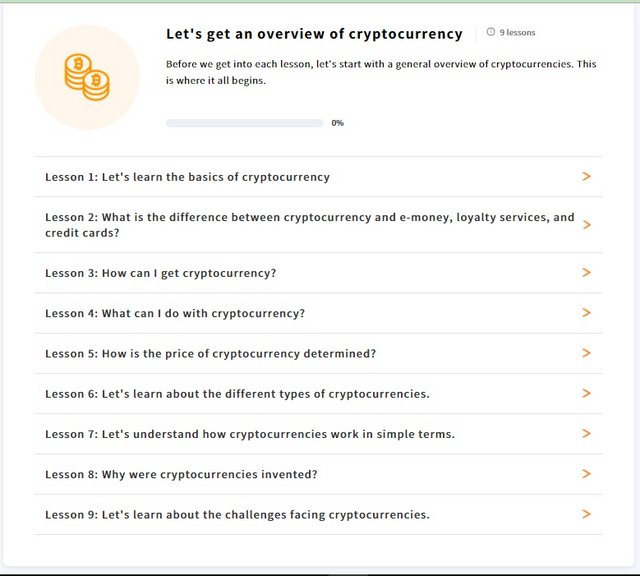
Task: Expand Lesson 1 using its orange chevron
Action: coord(586,176)
